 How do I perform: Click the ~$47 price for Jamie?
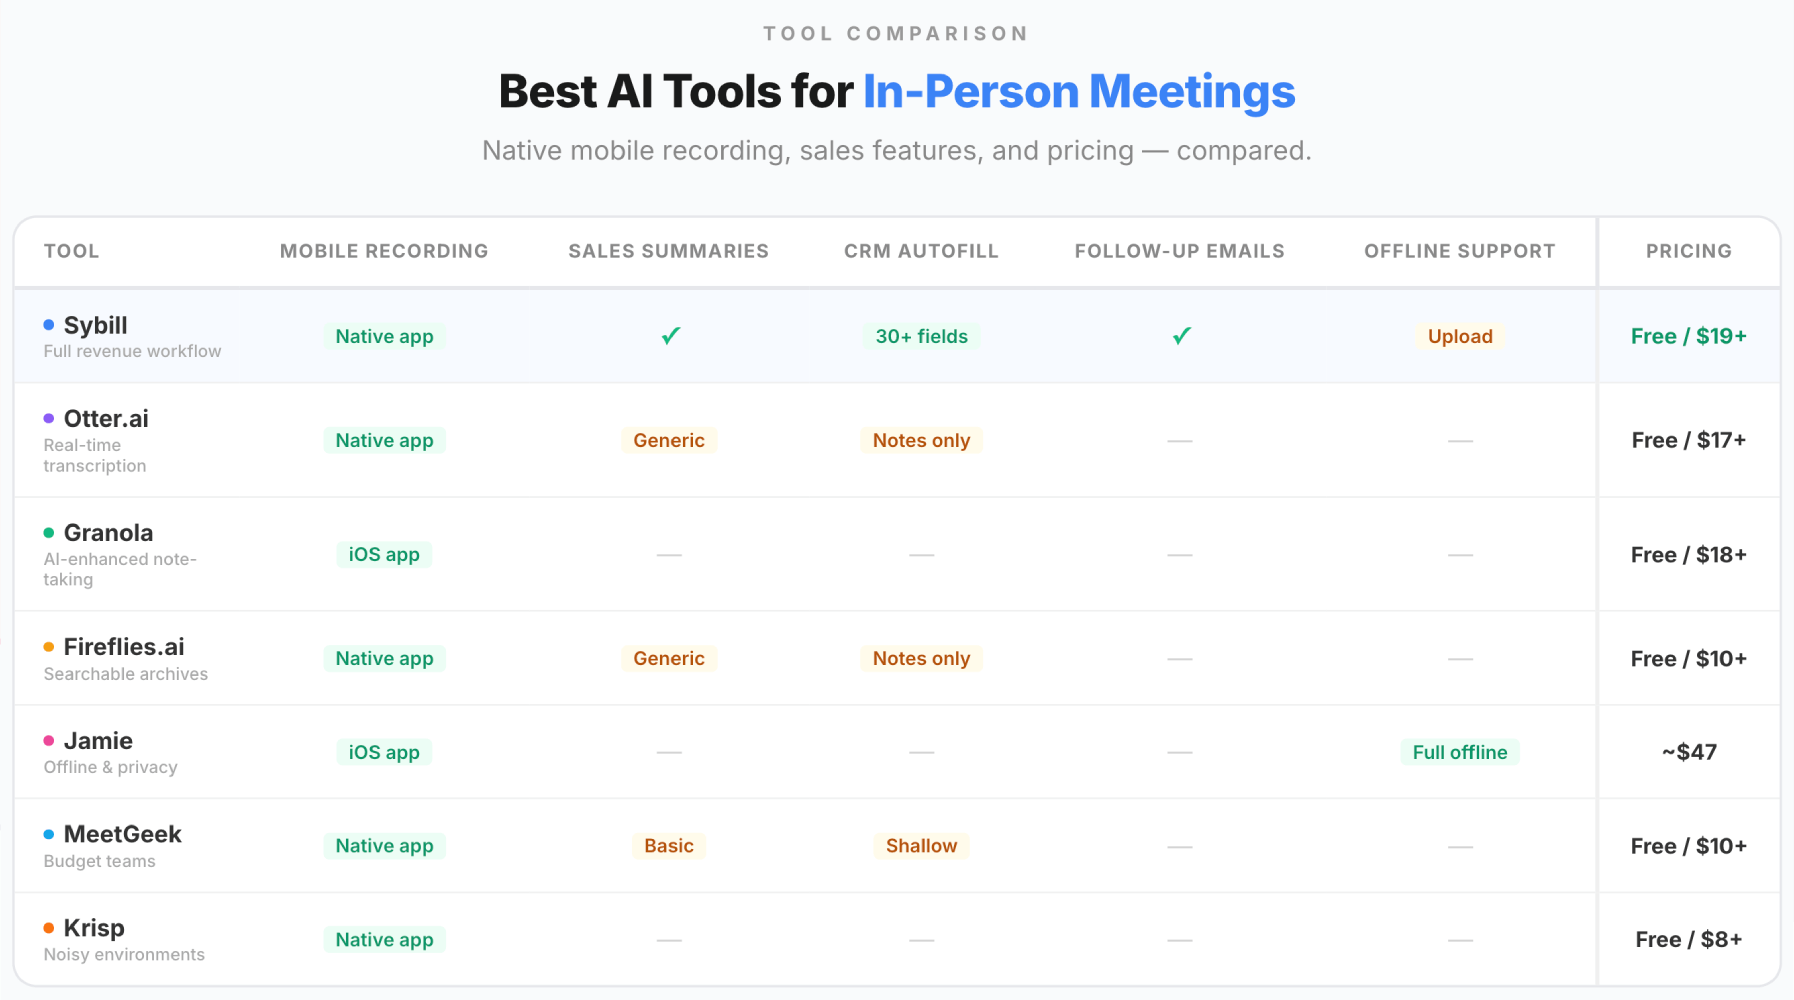(x=1689, y=752)
